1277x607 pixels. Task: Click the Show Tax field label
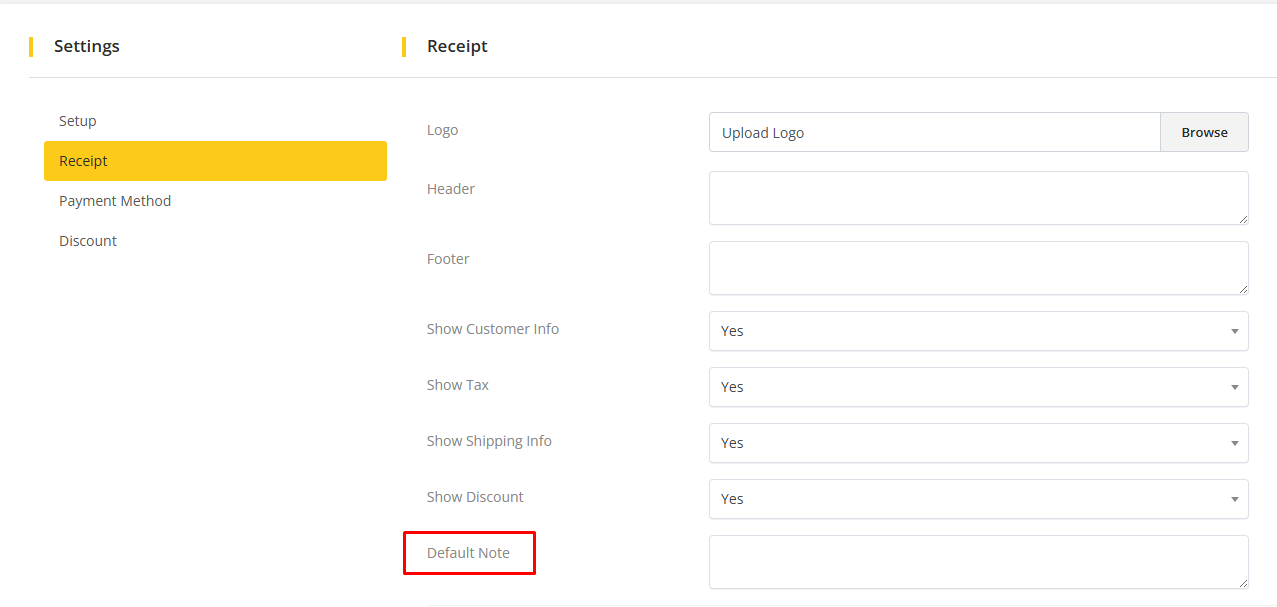(x=458, y=385)
